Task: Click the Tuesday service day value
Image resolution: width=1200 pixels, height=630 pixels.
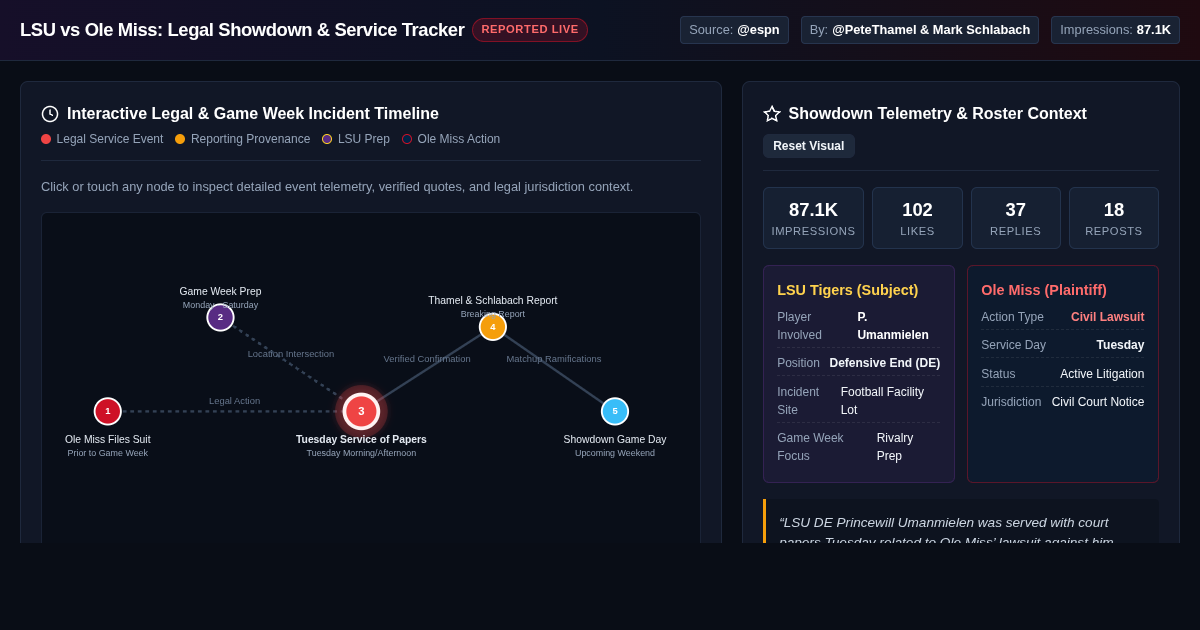Action: point(1120,345)
